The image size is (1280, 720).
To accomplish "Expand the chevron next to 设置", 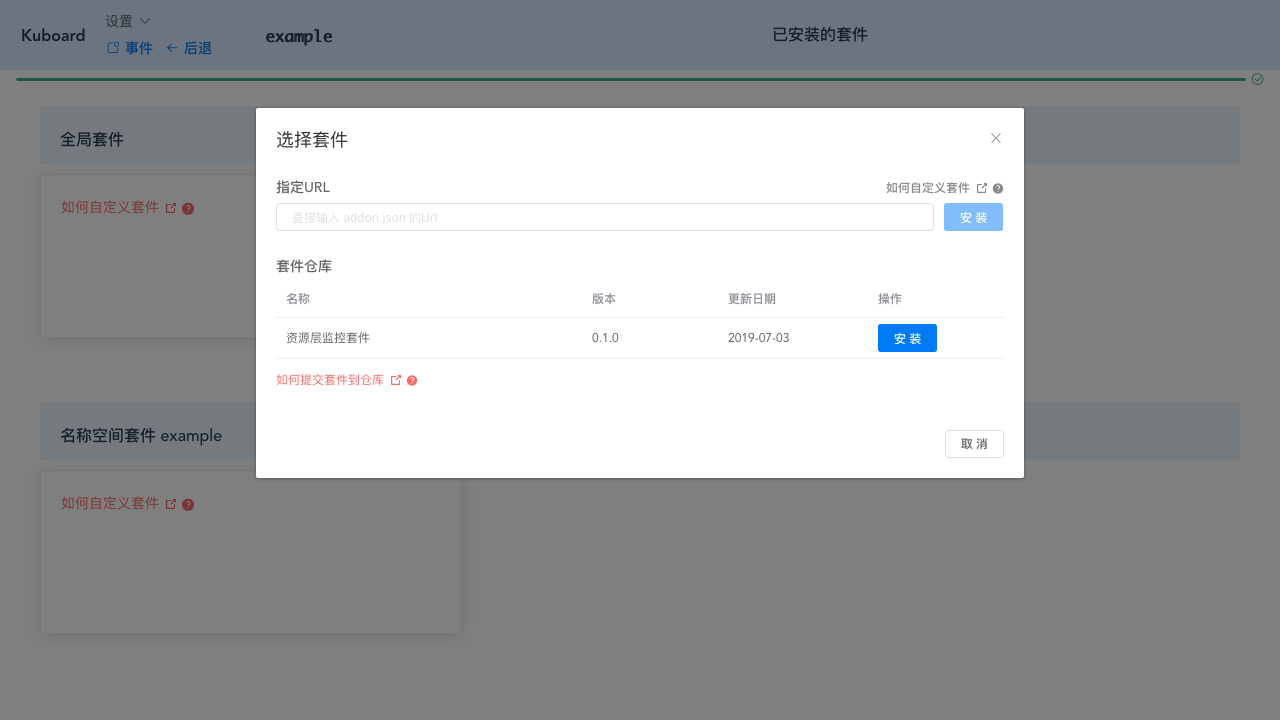I will click(x=144, y=20).
